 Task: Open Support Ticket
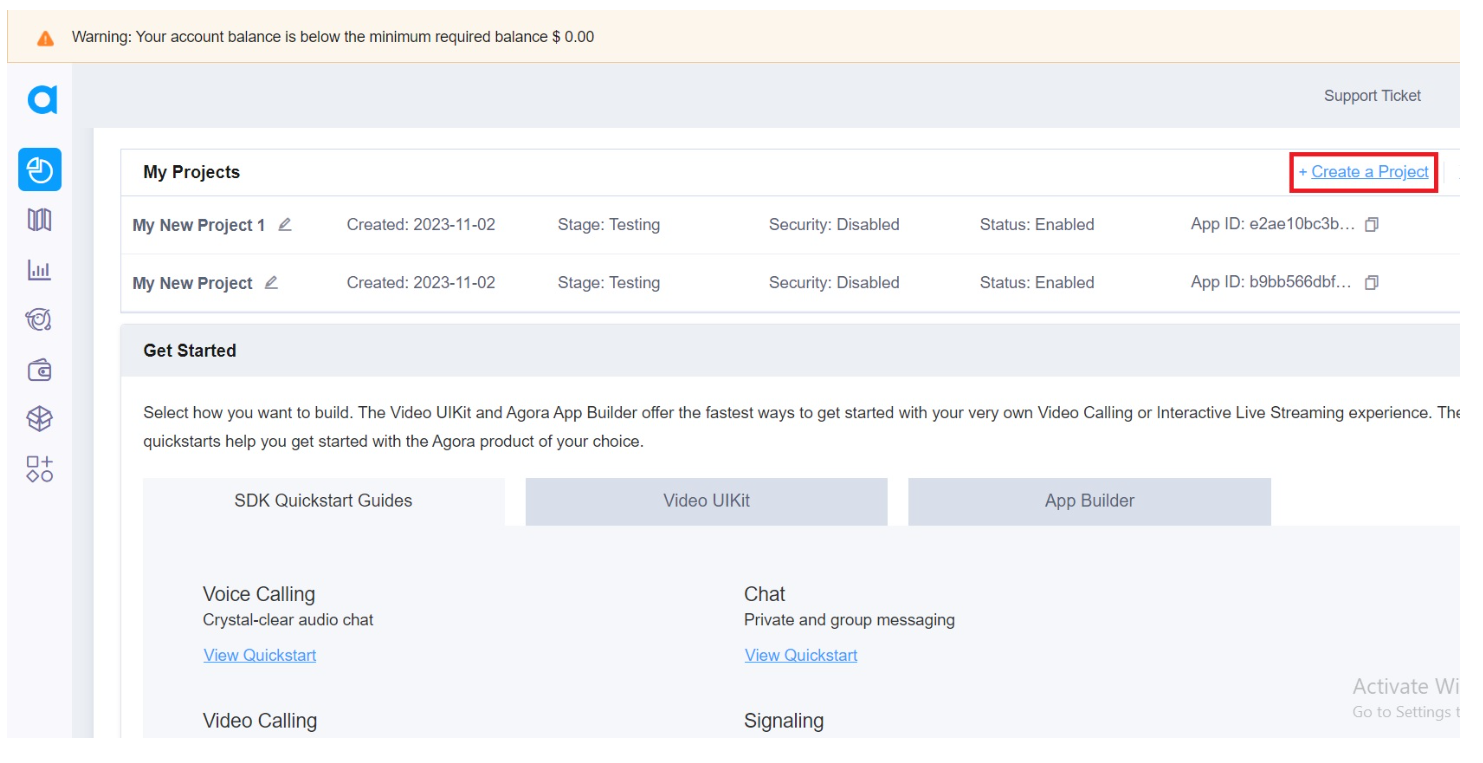[1372, 96]
